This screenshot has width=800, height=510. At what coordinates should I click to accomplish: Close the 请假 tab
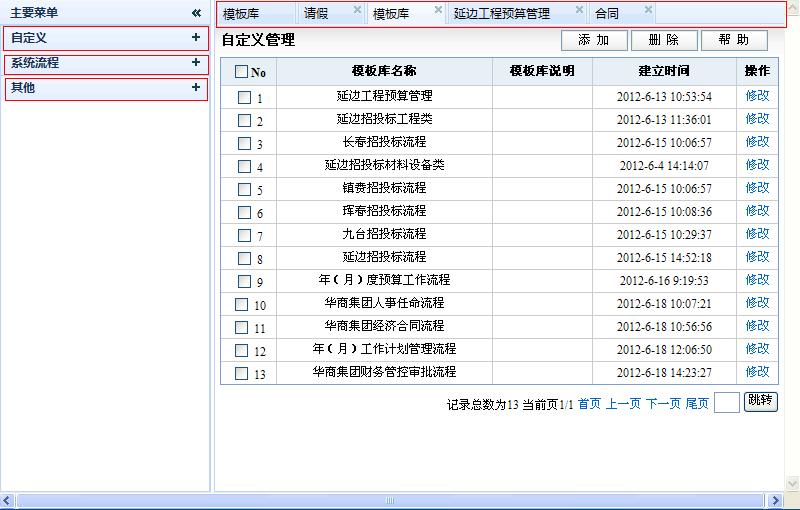357,10
